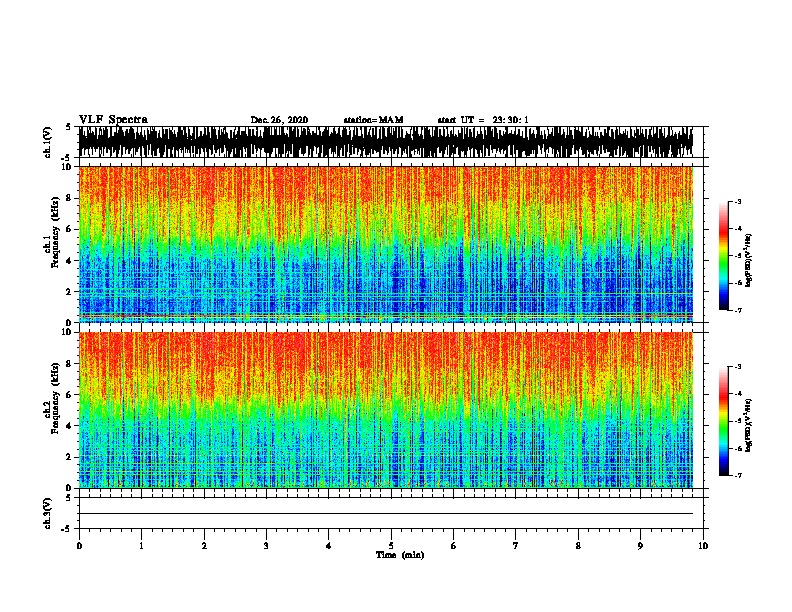The image size is (792, 612).
Task: Click the ch.2 "Frequency (kHz)" axis label
Action: point(55,398)
